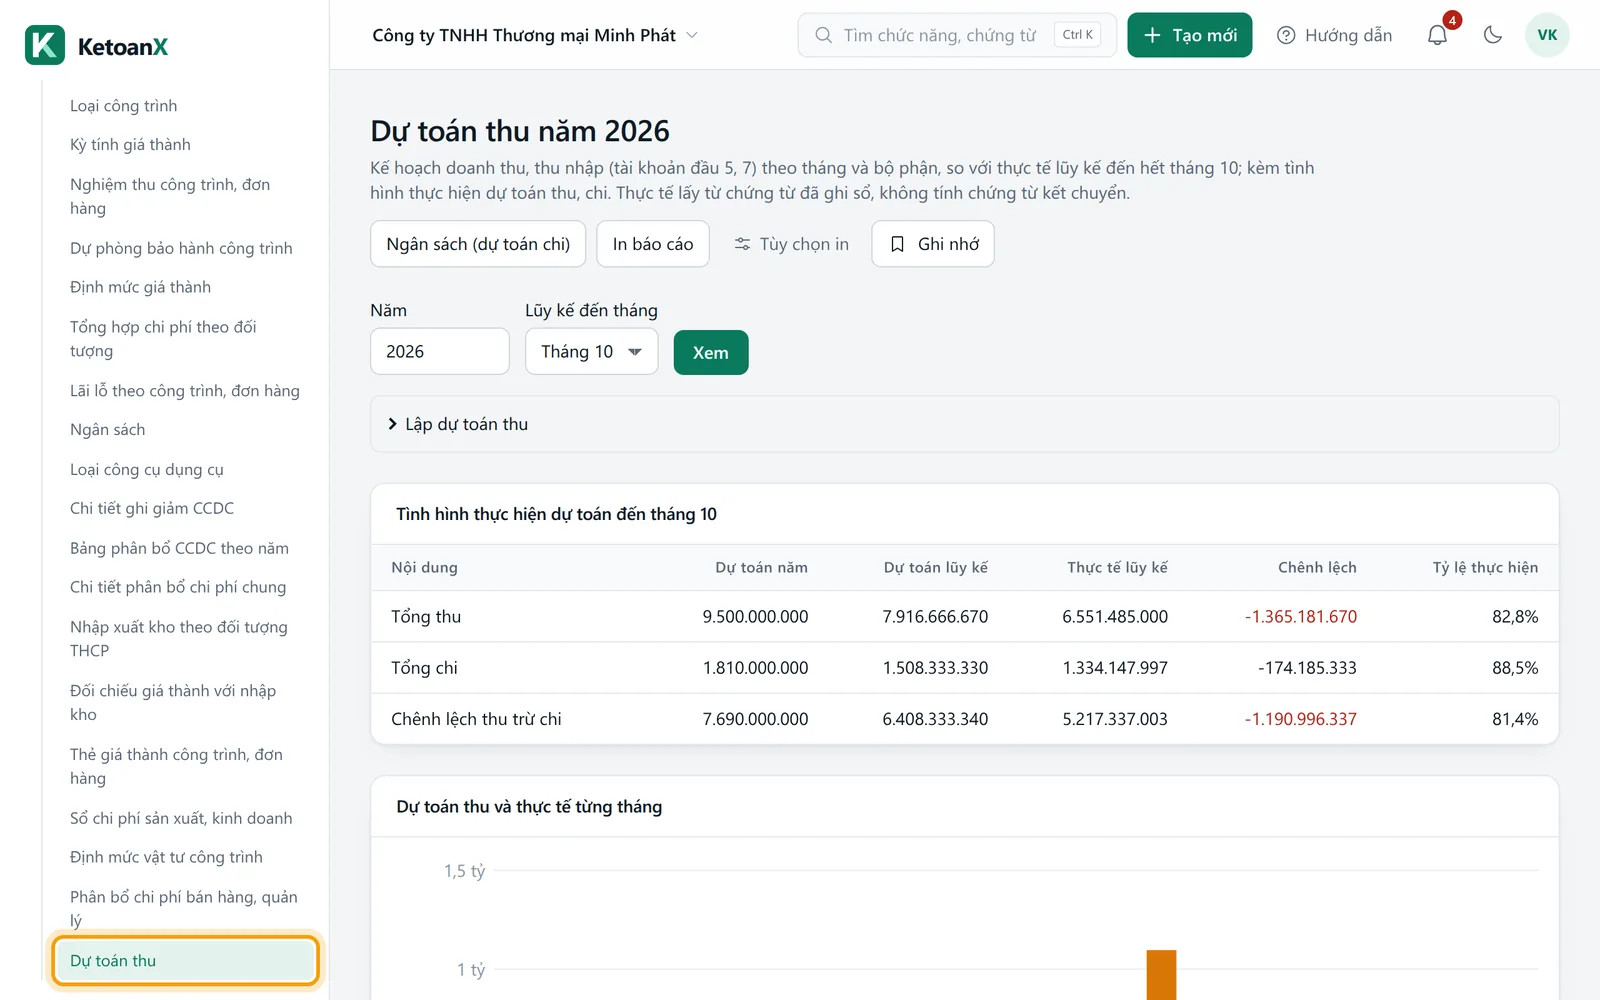Go to Định mức vật tư công trình
1600x1000 pixels.
(x=166, y=858)
